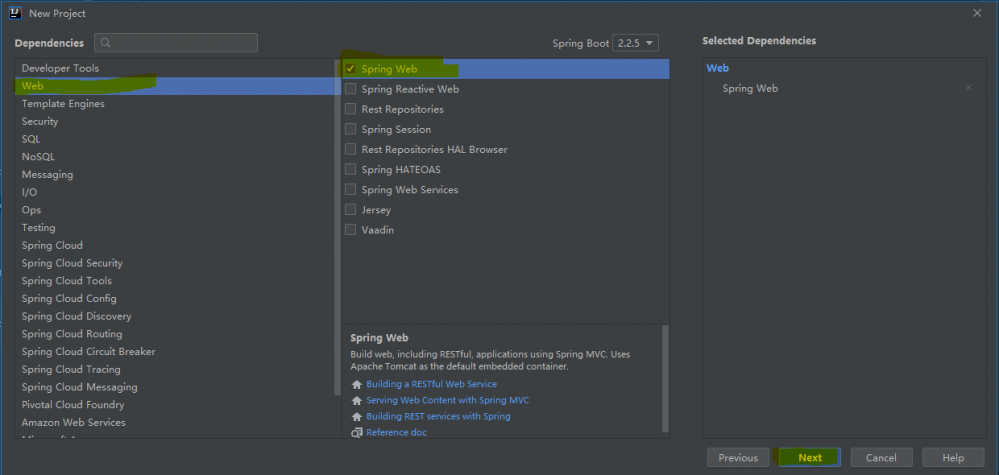Select Amazon Web Services category

(x=177, y=423)
